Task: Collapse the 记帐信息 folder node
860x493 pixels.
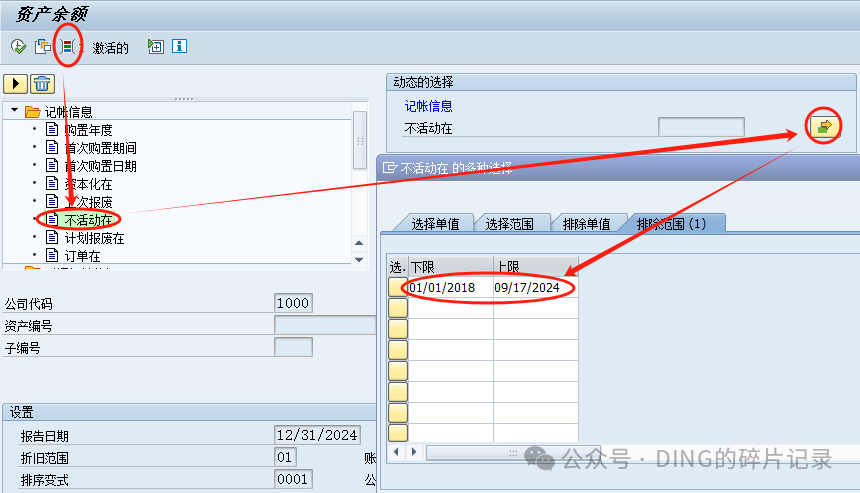Action: coord(15,110)
